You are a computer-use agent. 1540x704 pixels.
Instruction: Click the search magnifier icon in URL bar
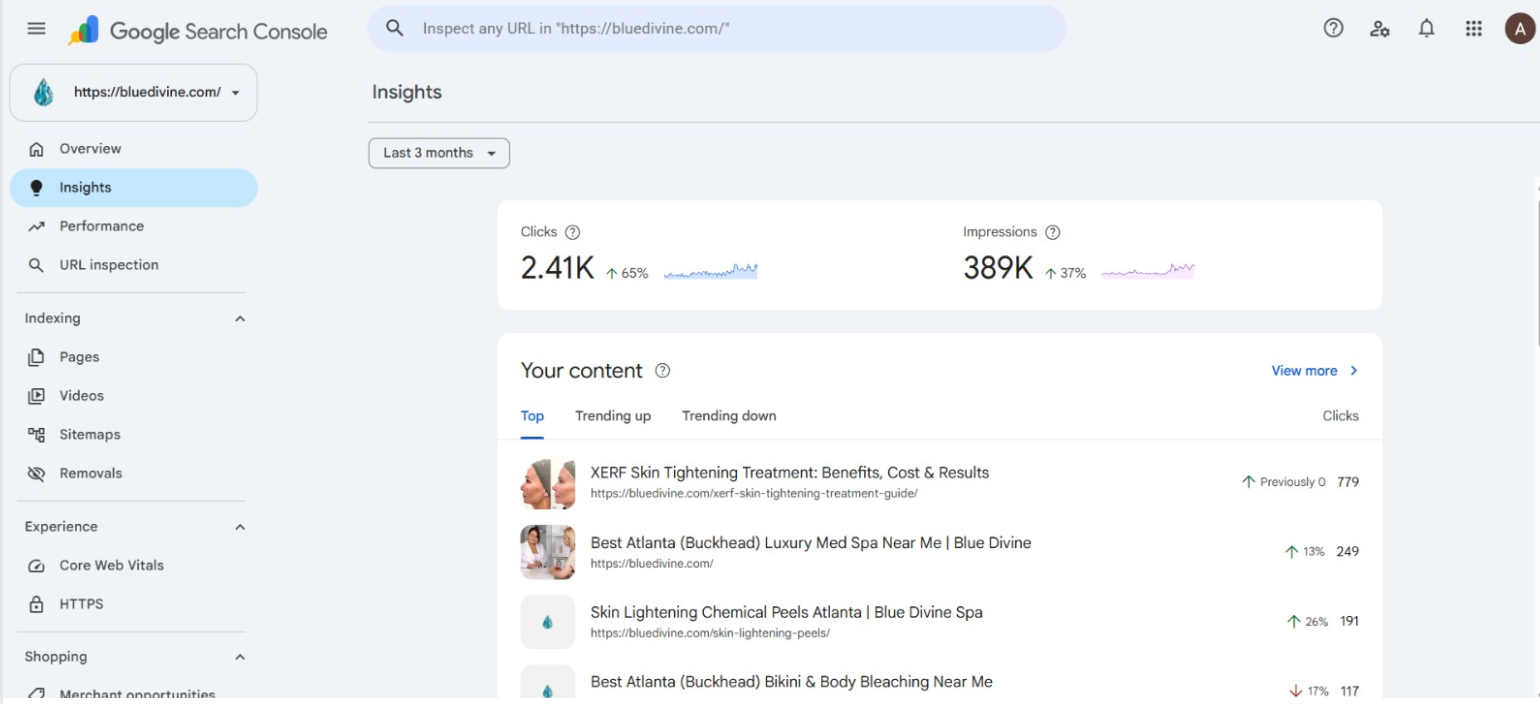click(x=395, y=28)
